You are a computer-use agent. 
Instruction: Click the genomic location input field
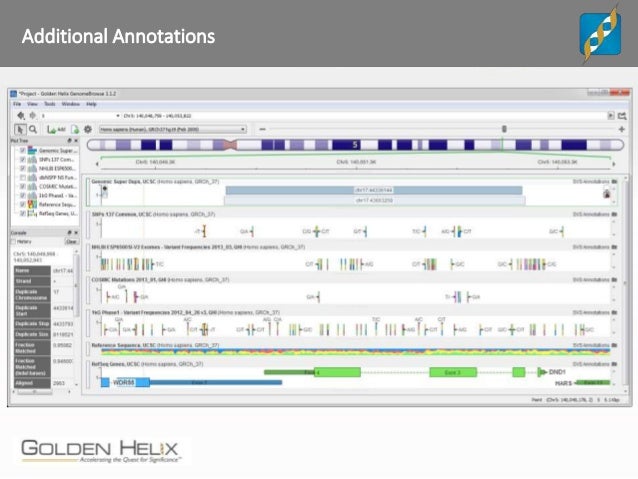pyautogui.click(x=364, y=116)
